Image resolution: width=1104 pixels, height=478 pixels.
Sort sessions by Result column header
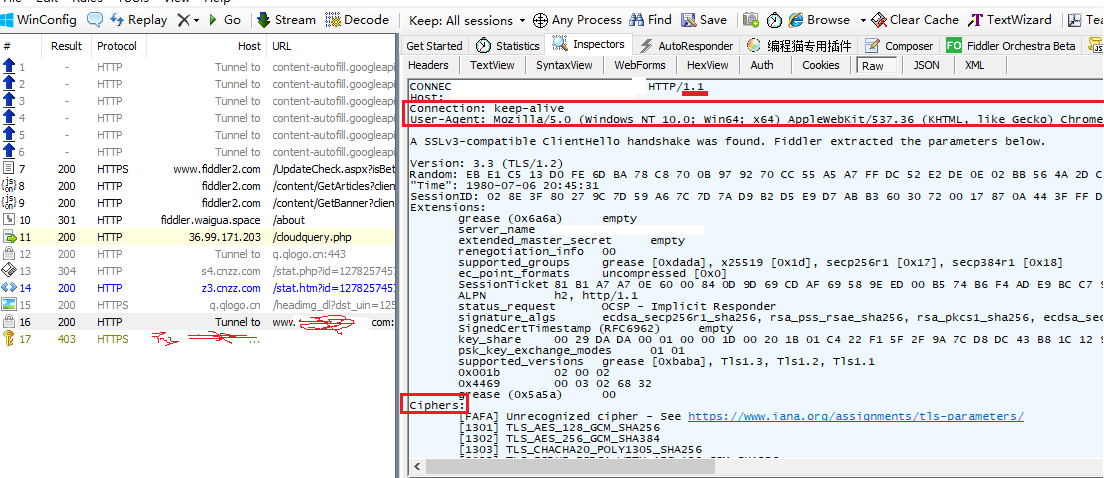67,46
